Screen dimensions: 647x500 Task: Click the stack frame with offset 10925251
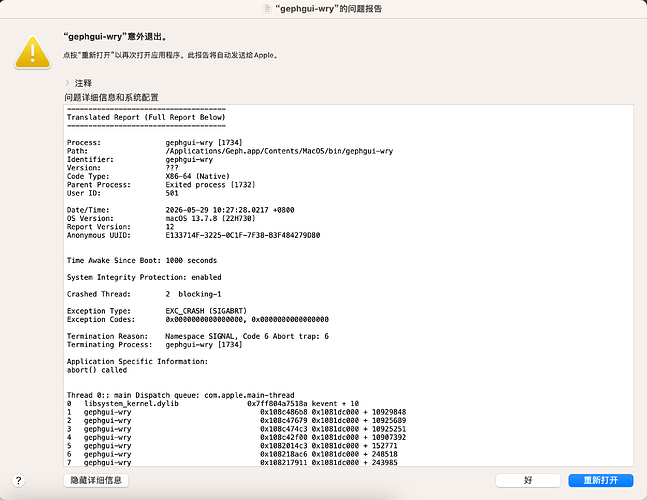(236, 429)
